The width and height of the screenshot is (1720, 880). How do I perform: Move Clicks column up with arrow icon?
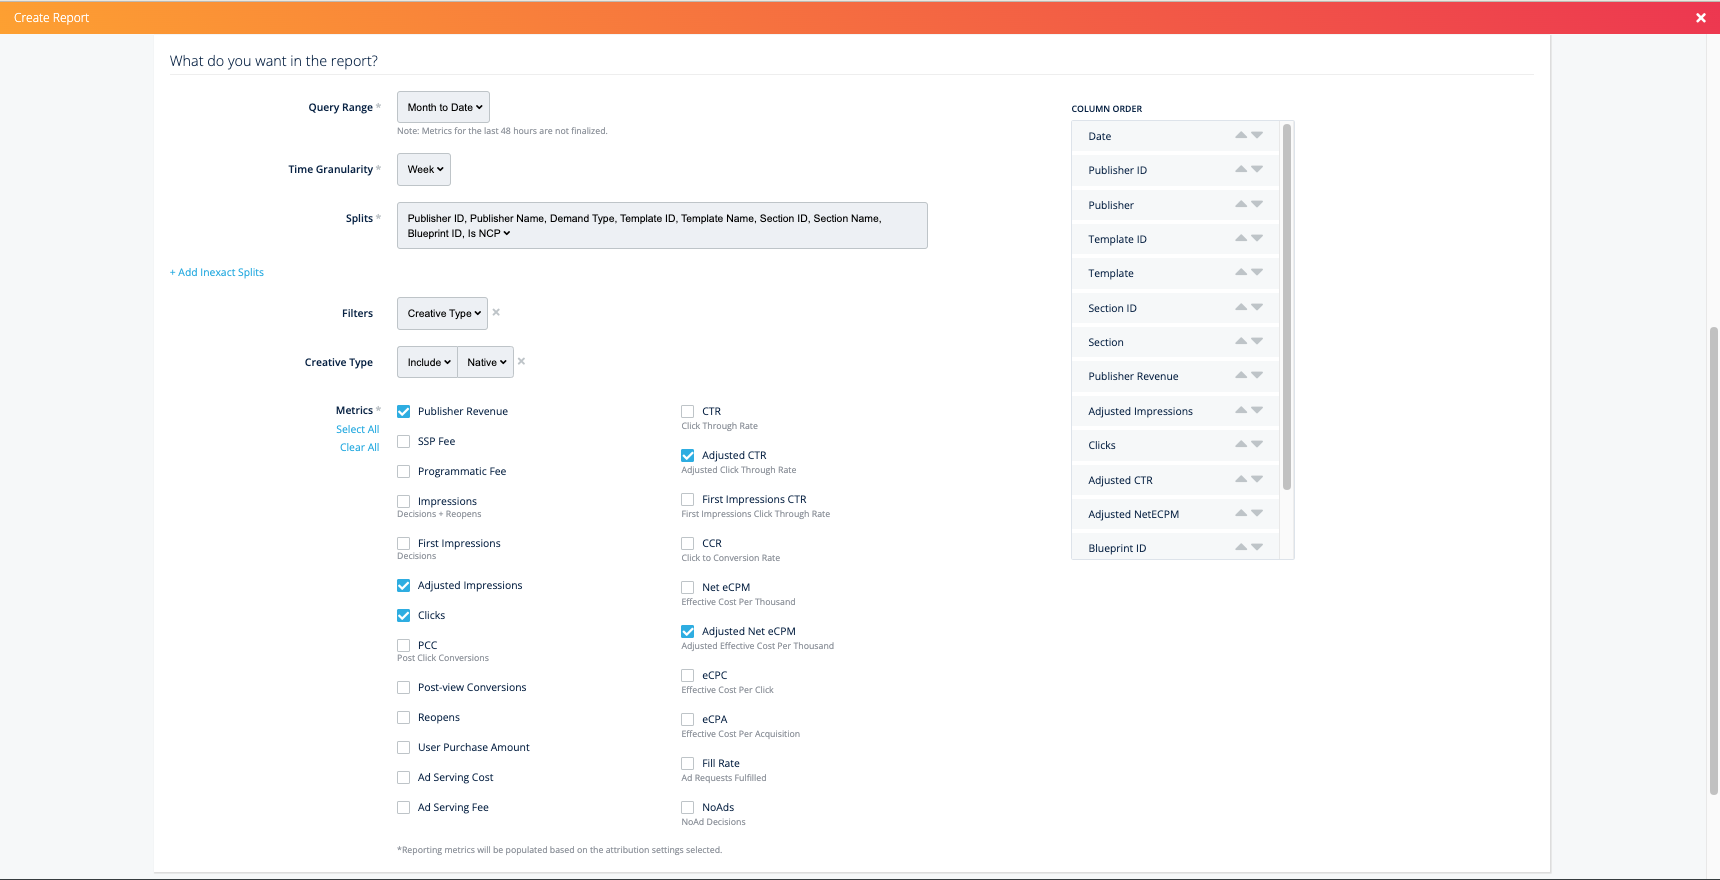pos(1240,444)
